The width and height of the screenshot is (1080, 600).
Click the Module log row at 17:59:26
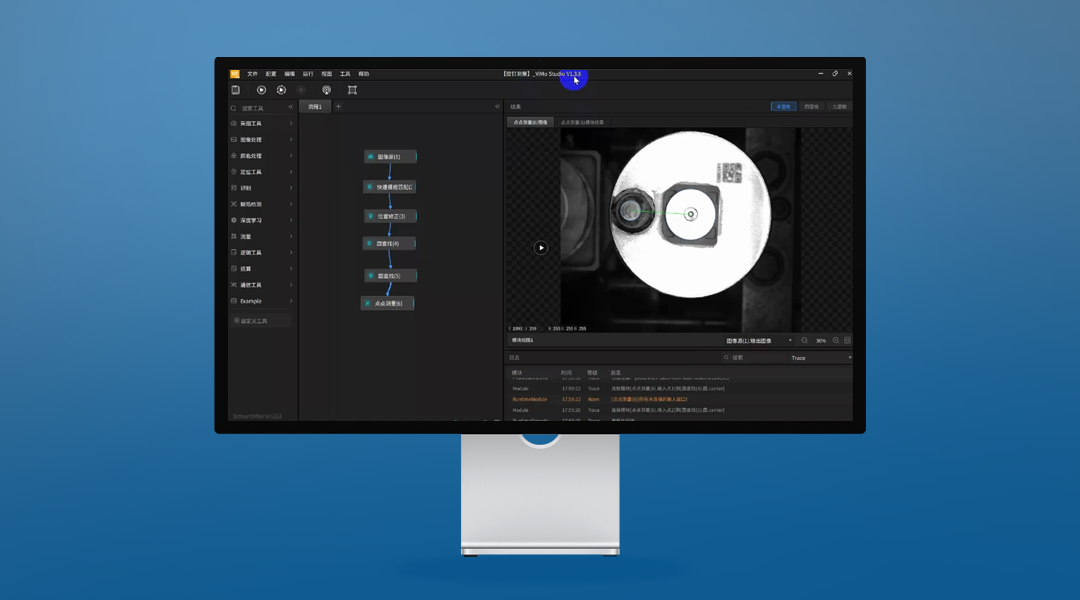(679, 411)
